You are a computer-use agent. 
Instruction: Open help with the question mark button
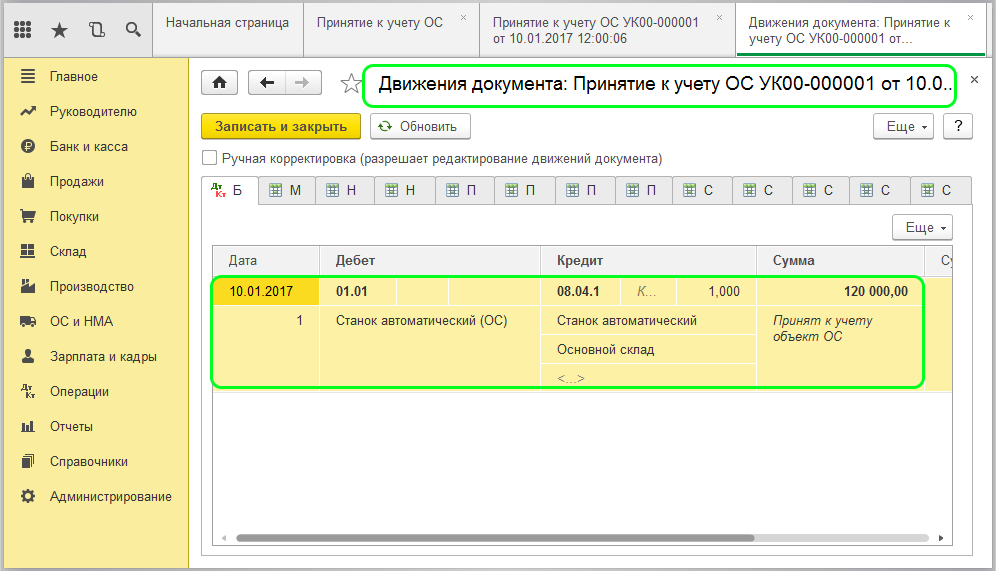point(958,126)
